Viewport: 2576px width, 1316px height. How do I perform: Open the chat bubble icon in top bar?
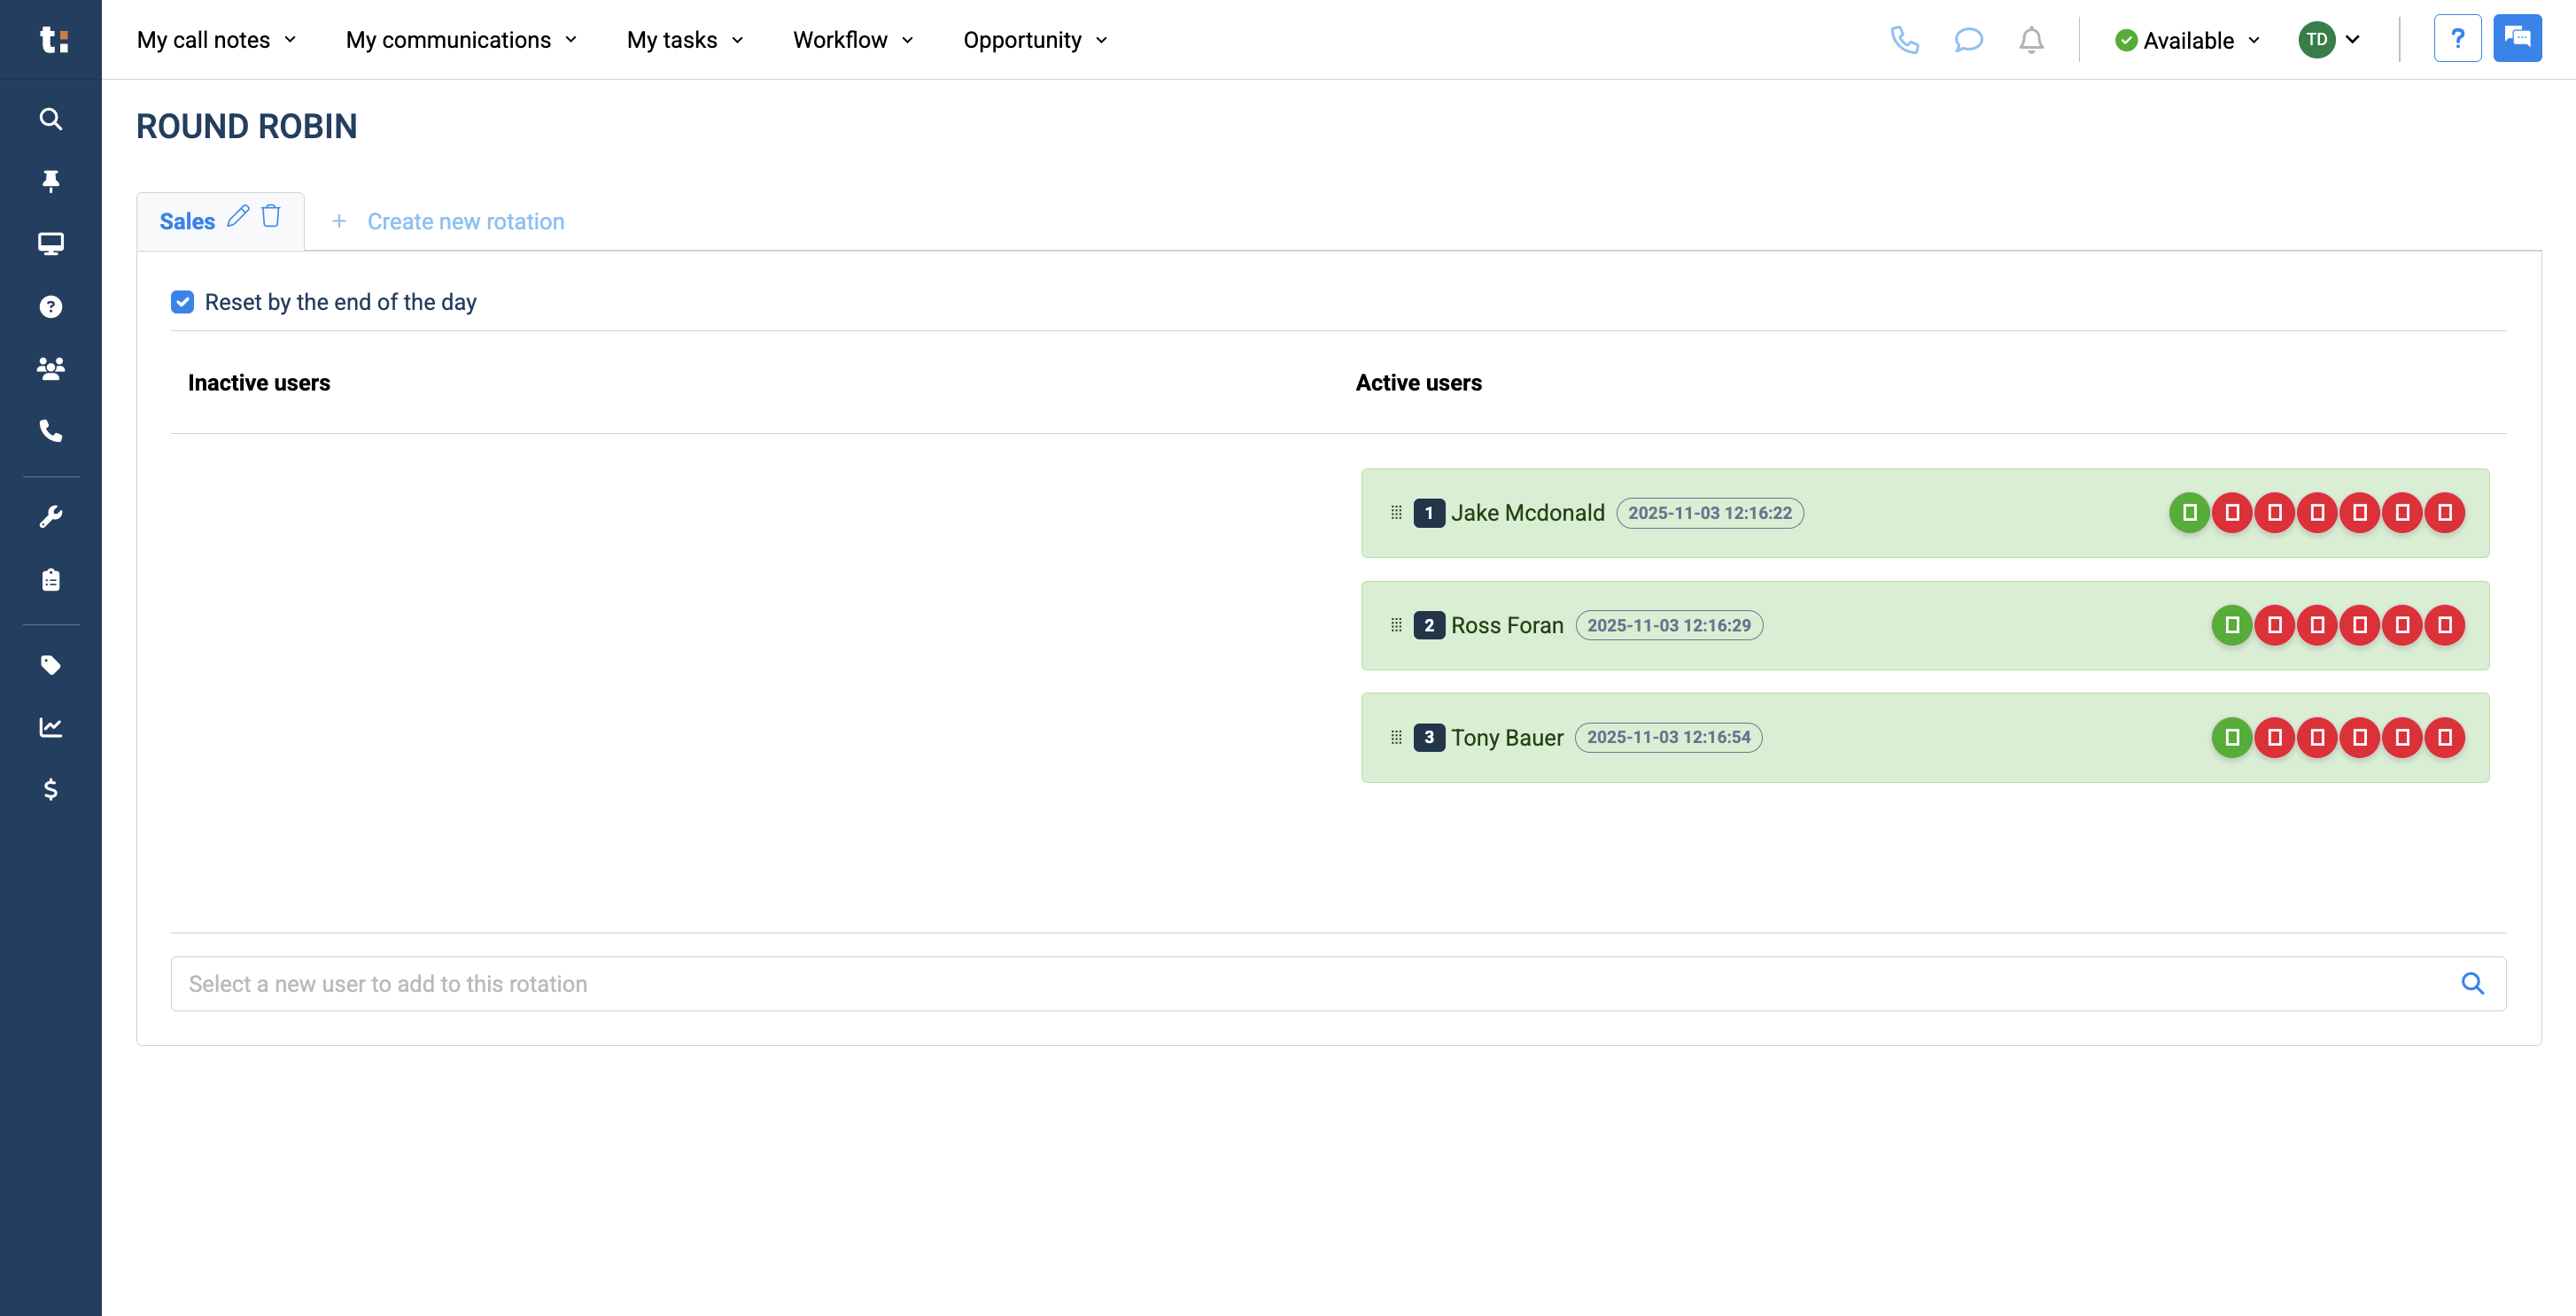coord(1968,40)
